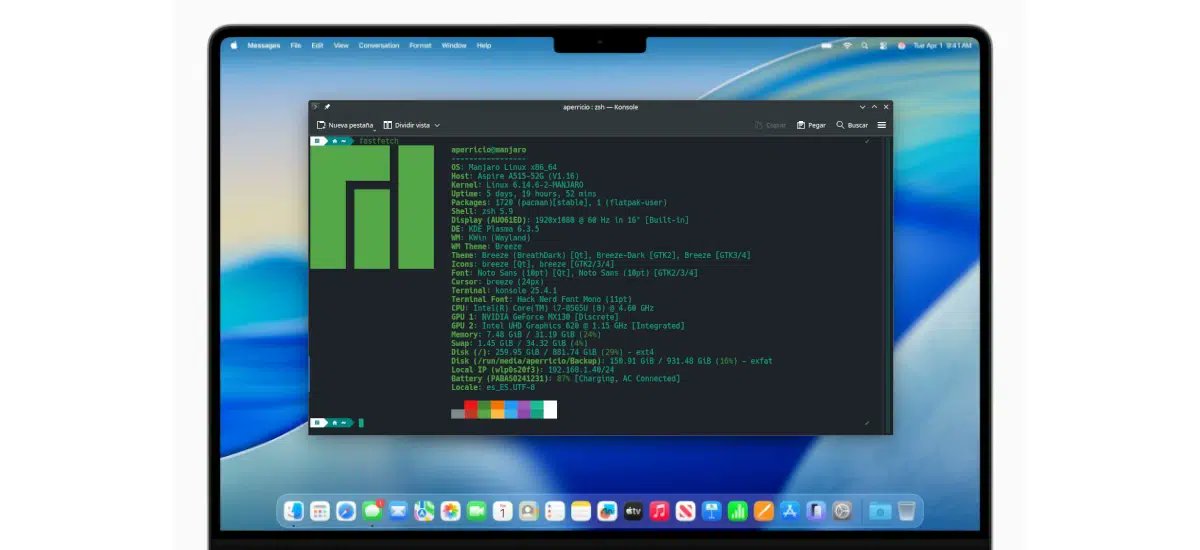Open Calendar in the dock
The height and width of the screenshot is (550, 1200).
coord(502,511)
